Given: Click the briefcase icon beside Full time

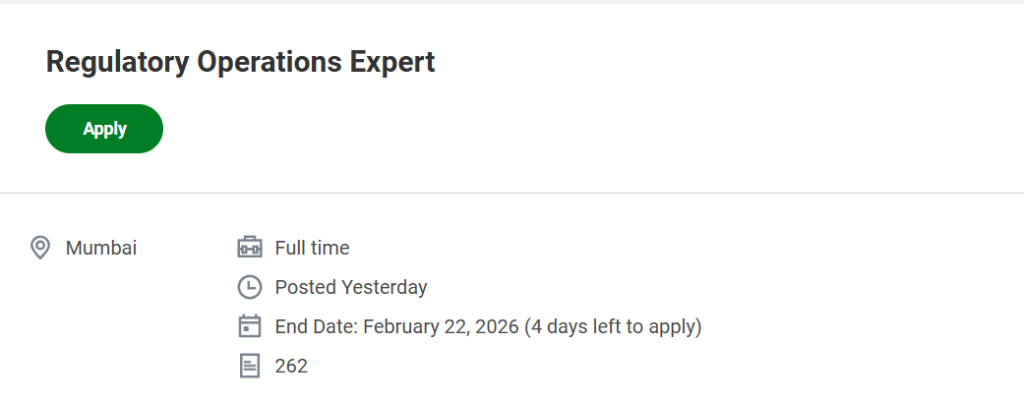Looking at the screenshot, I should pos(249,248).
